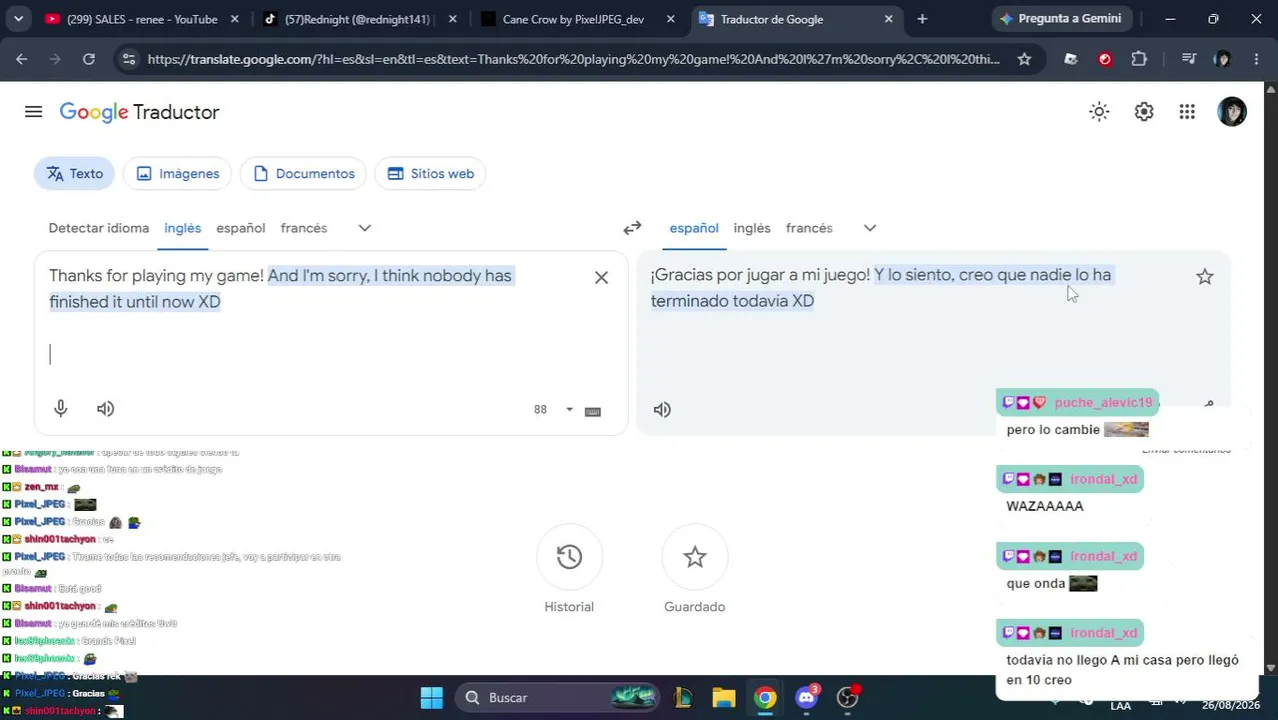The height and width of the screenshot is (720, 1278).
Task: Clear the source text with X
Action: [601, 277]
